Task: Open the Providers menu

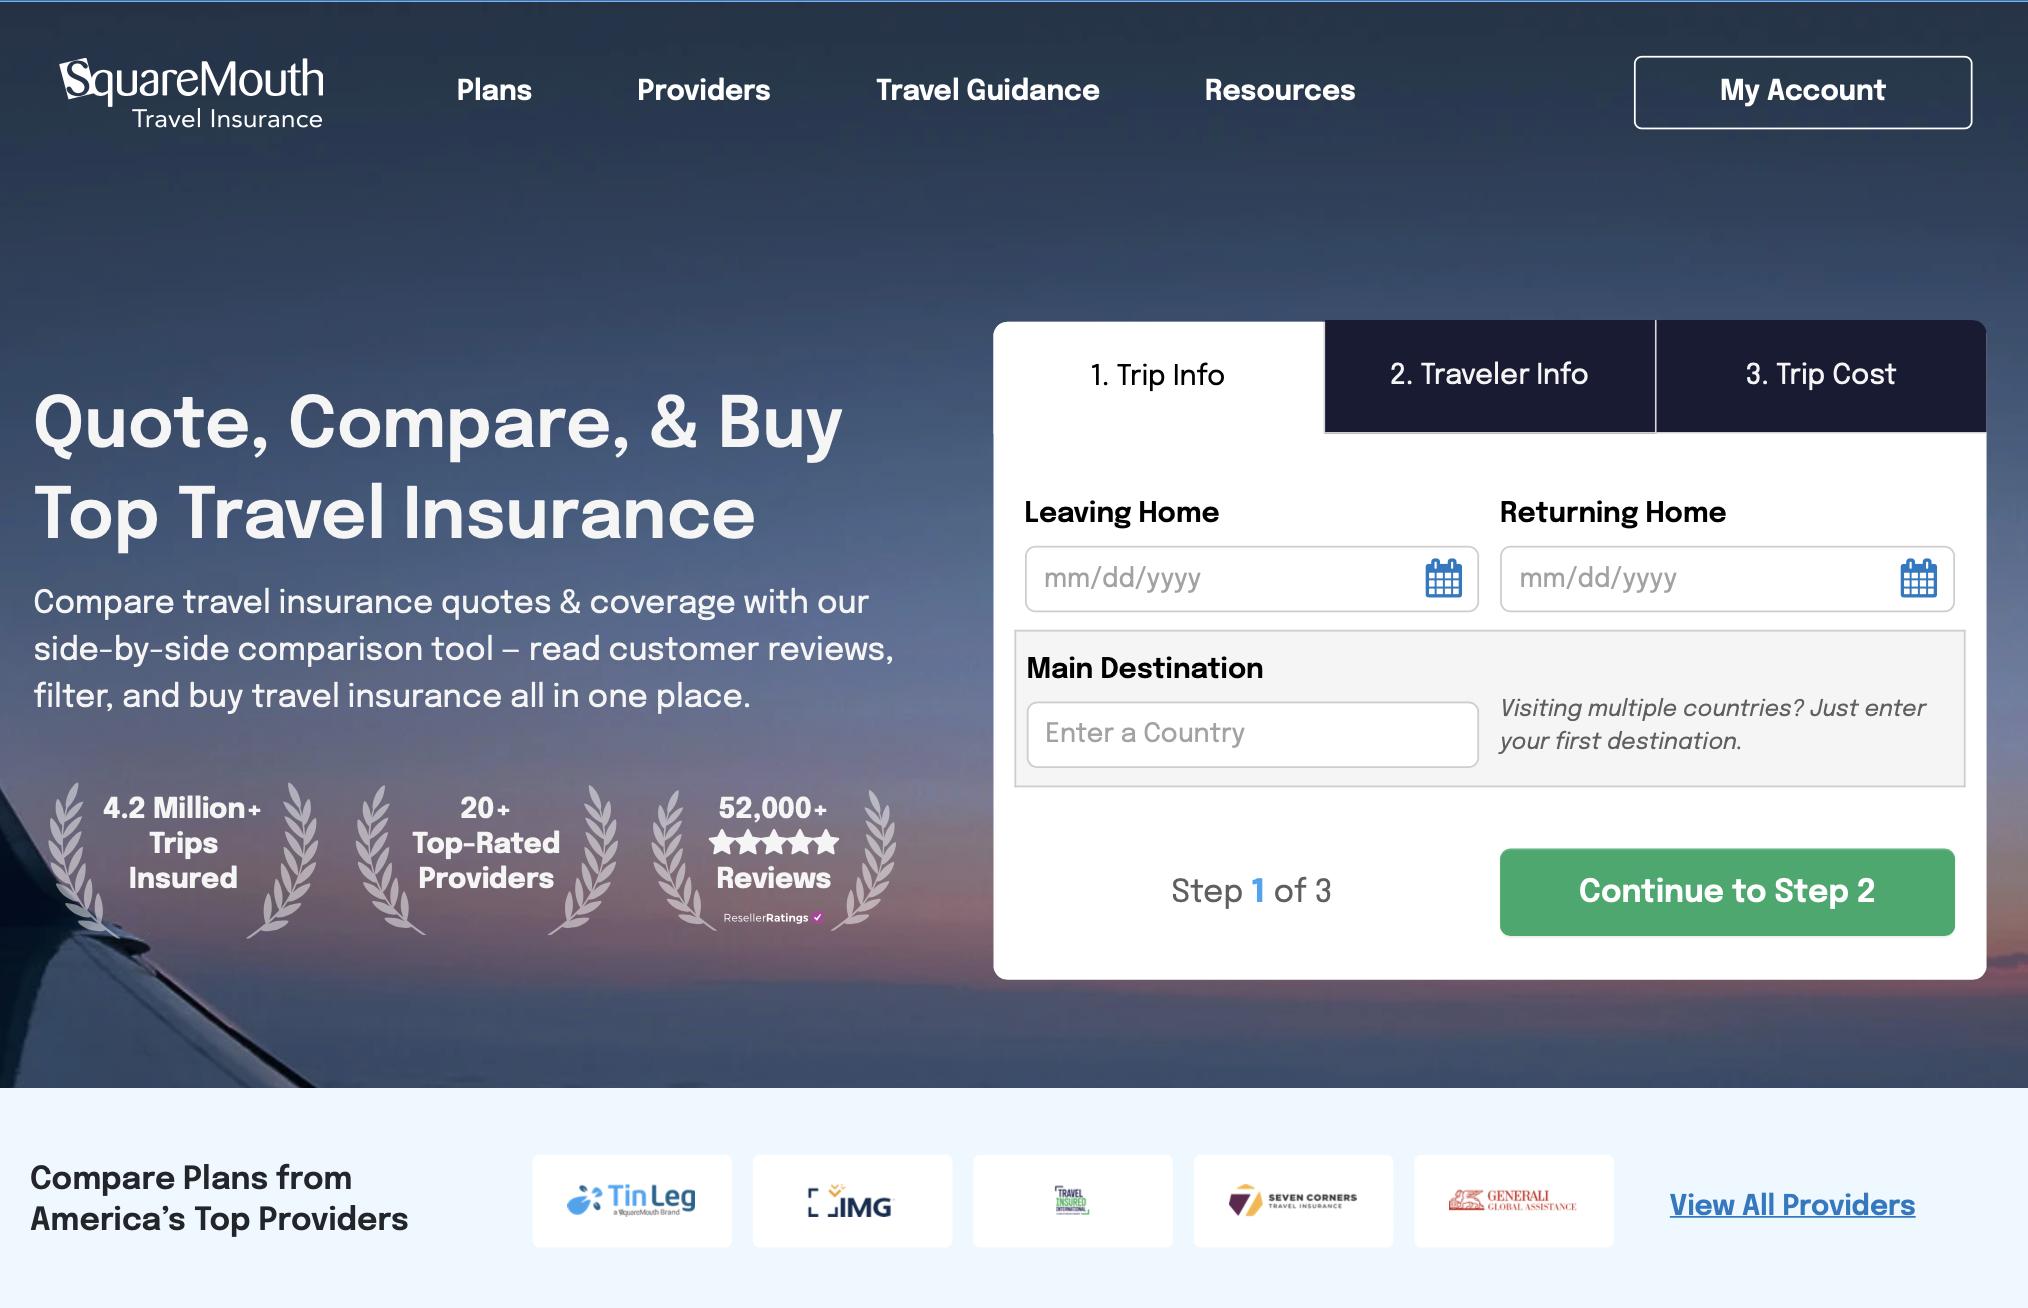Action: point(703,91)
